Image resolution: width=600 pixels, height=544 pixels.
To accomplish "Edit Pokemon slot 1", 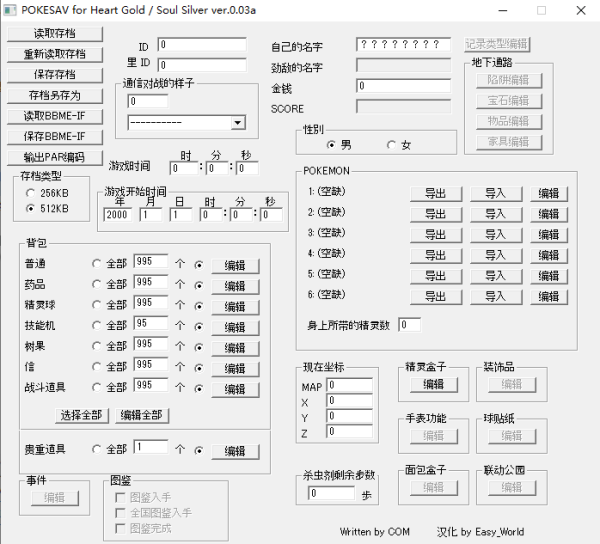I will [x=549, y=194].
